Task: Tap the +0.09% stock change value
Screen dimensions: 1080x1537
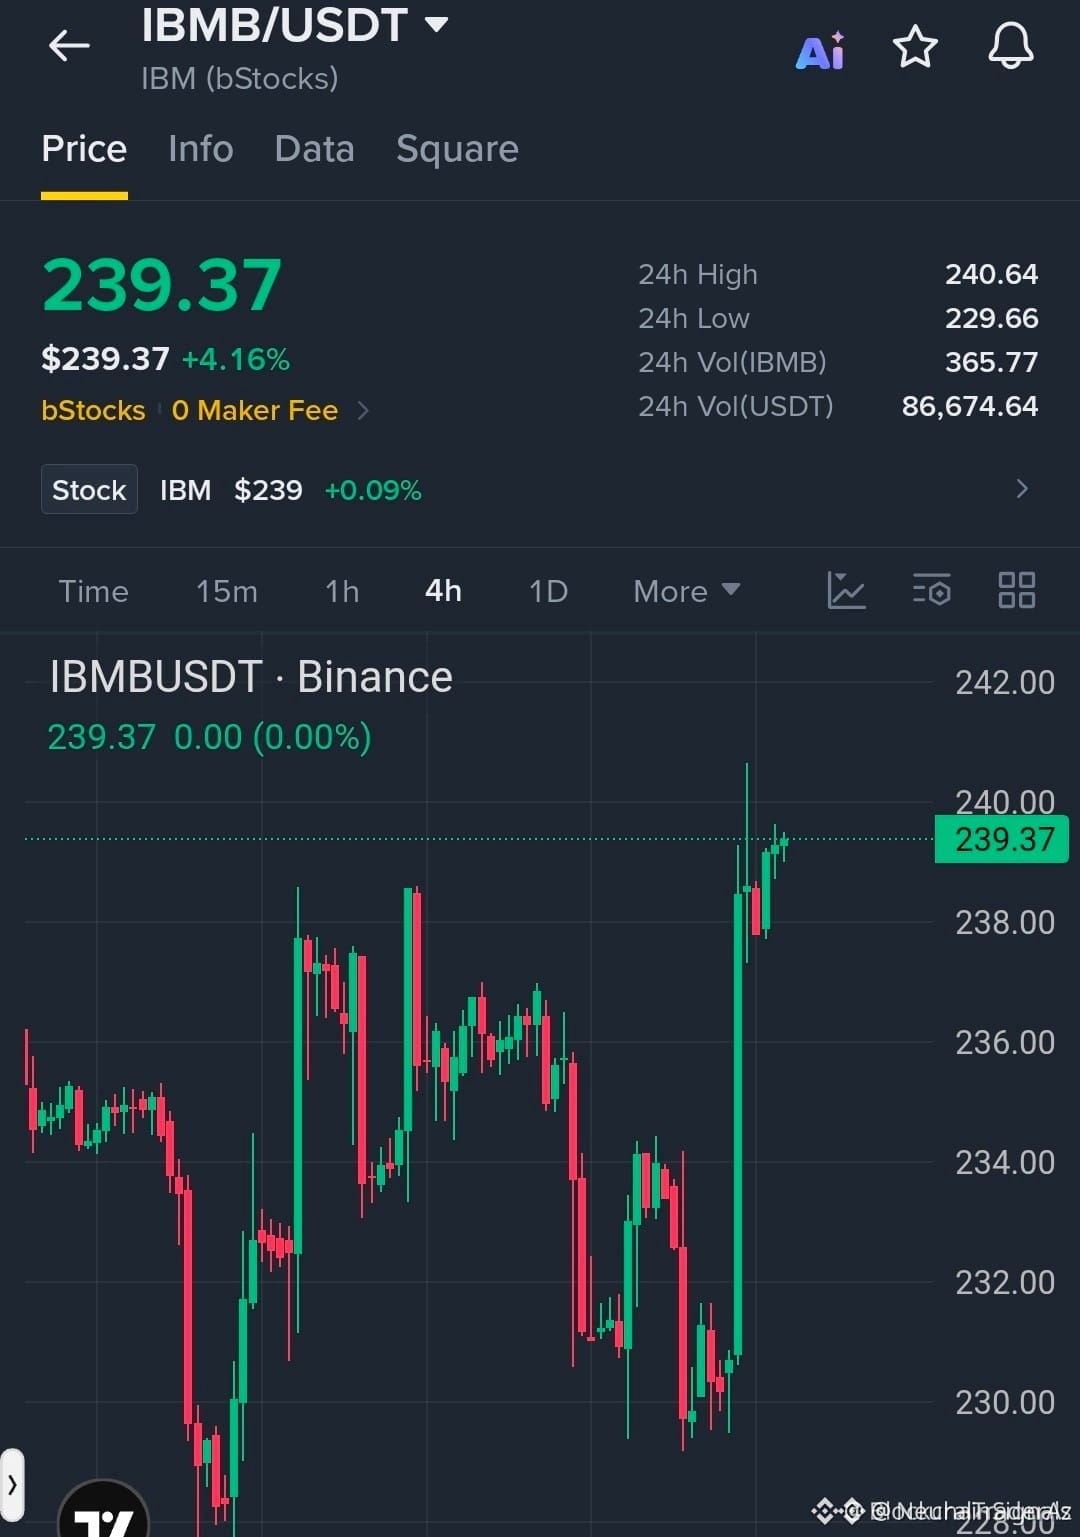Action: click(373, 490)
